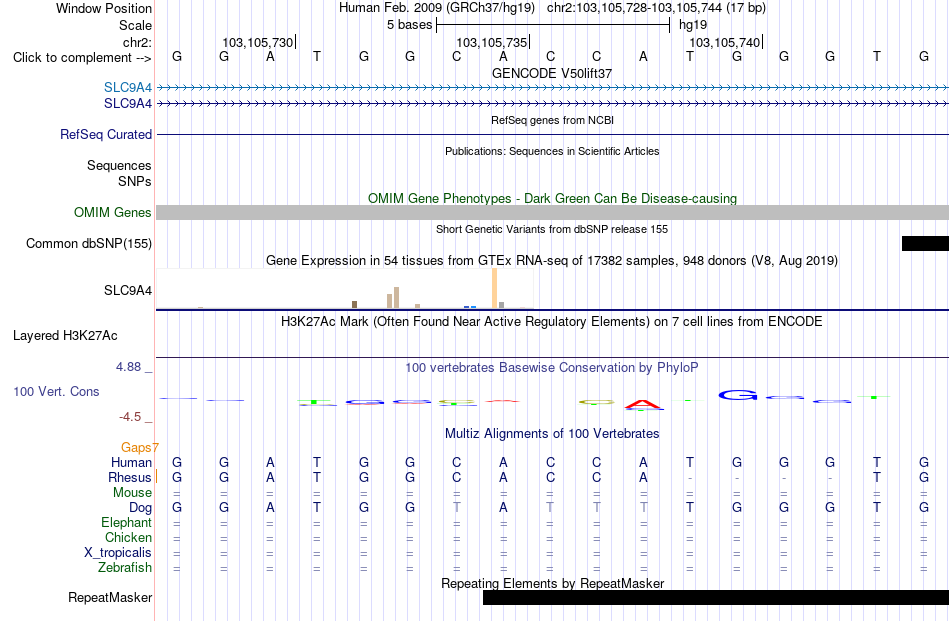Click 'Repeating Elements by RepeatMasker' title
This screenshot has width=950, height=621.
click(553, 583)
